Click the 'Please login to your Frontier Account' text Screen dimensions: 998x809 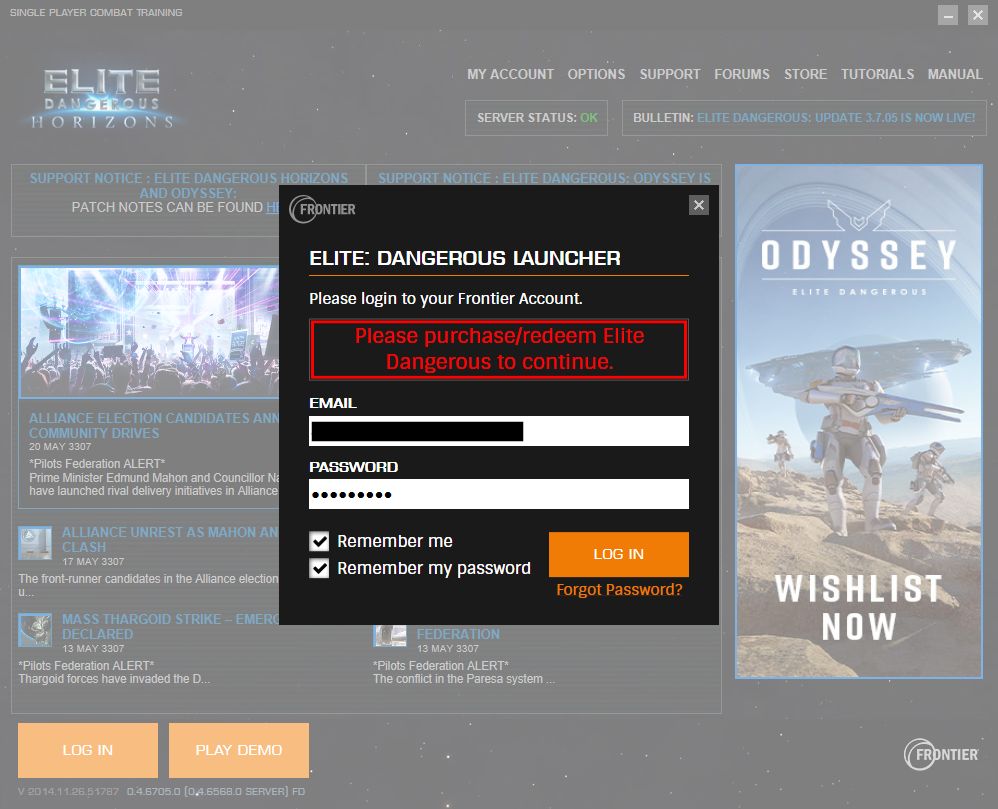[x=446, y=299]
